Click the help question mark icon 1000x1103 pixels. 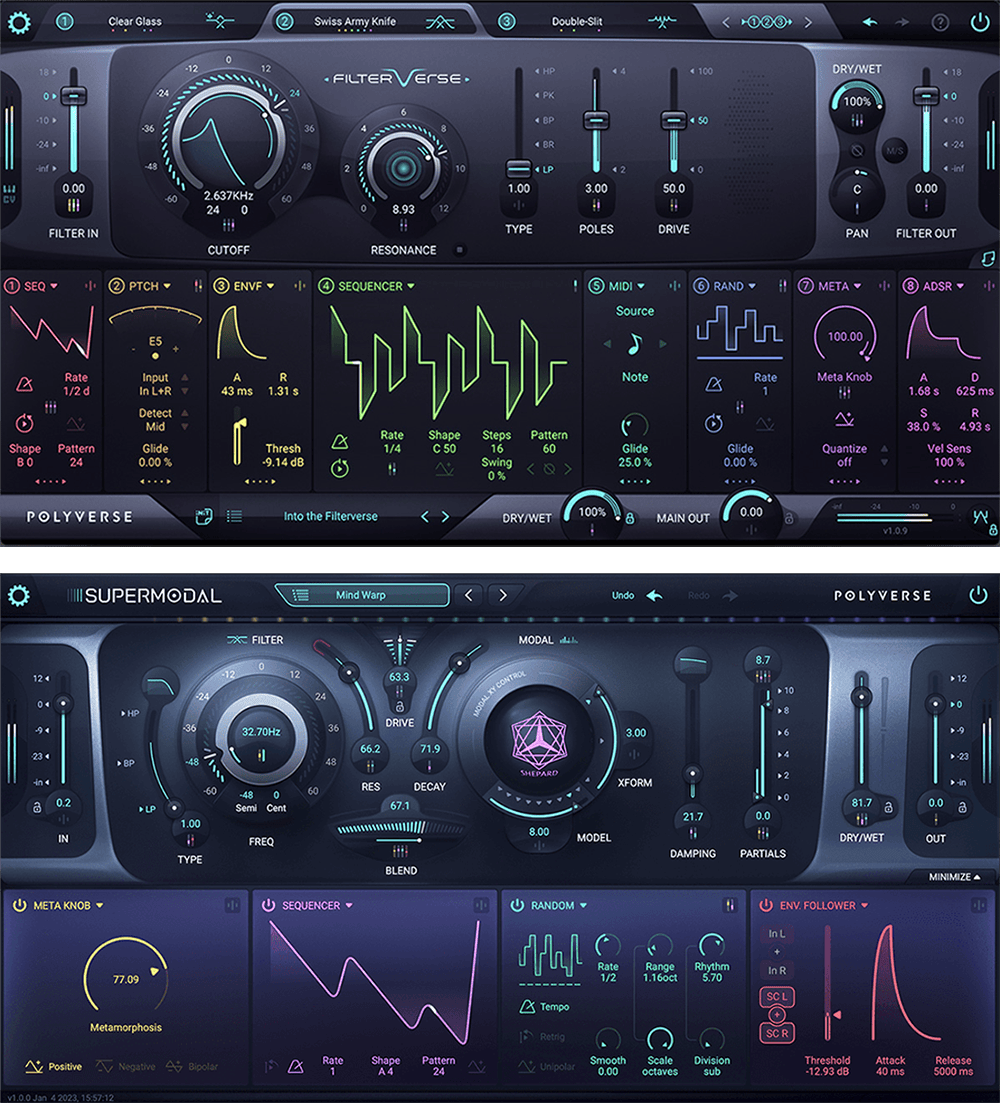coord(940,21)
